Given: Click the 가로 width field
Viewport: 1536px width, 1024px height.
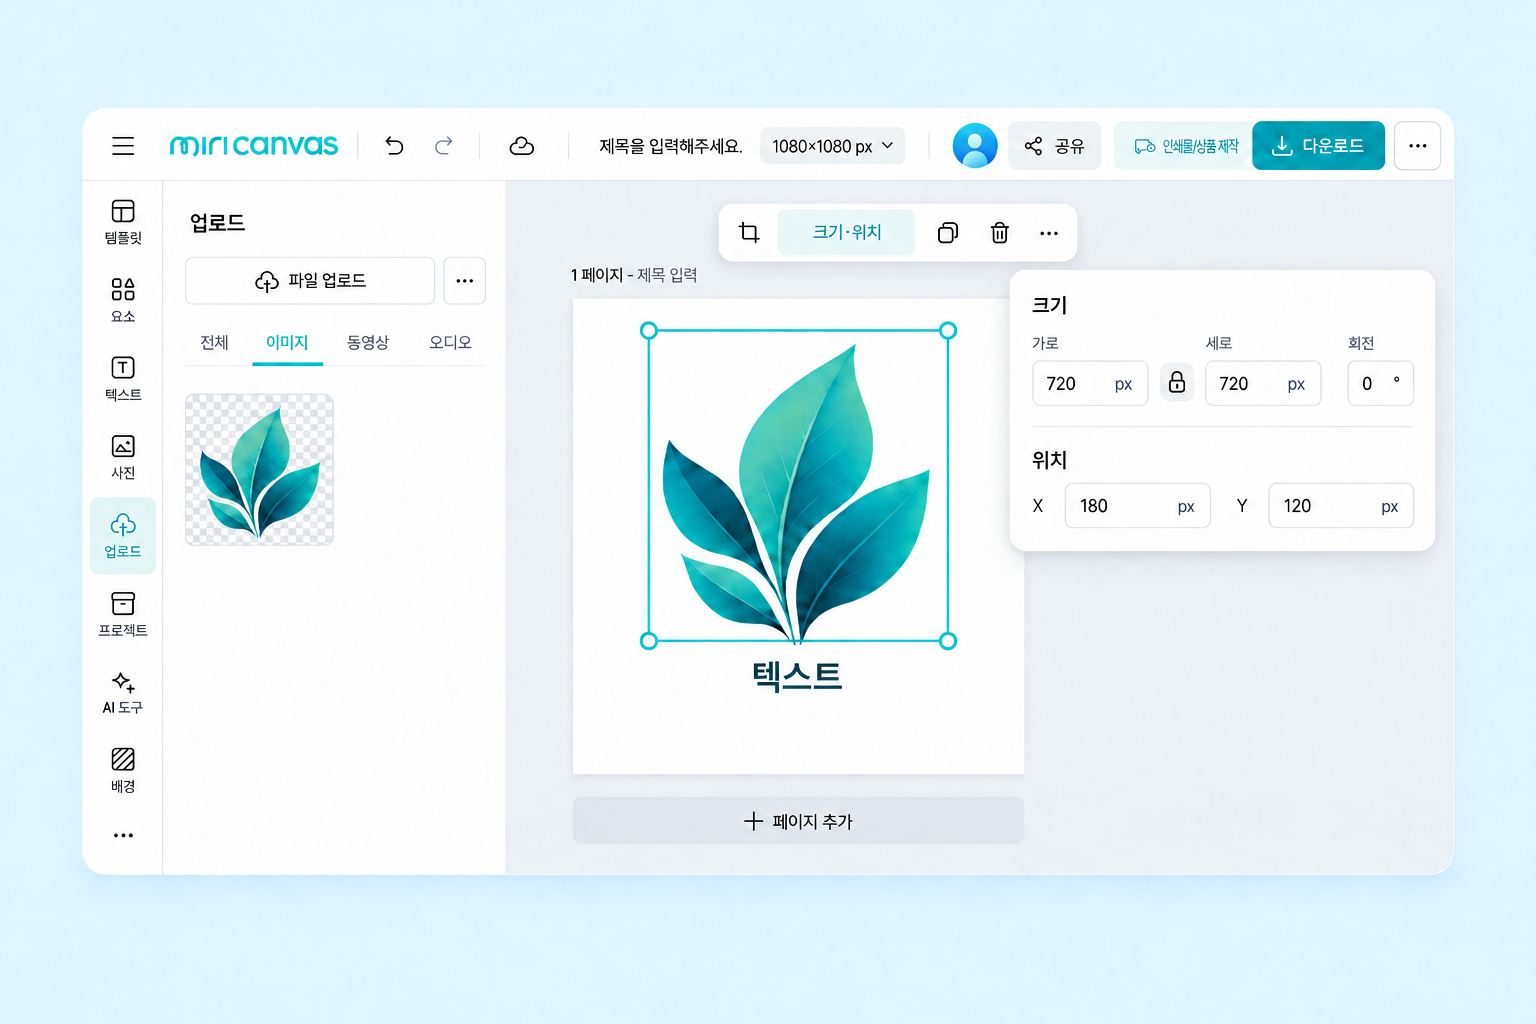Looking at the screenshot, I should click(1090, 383).
